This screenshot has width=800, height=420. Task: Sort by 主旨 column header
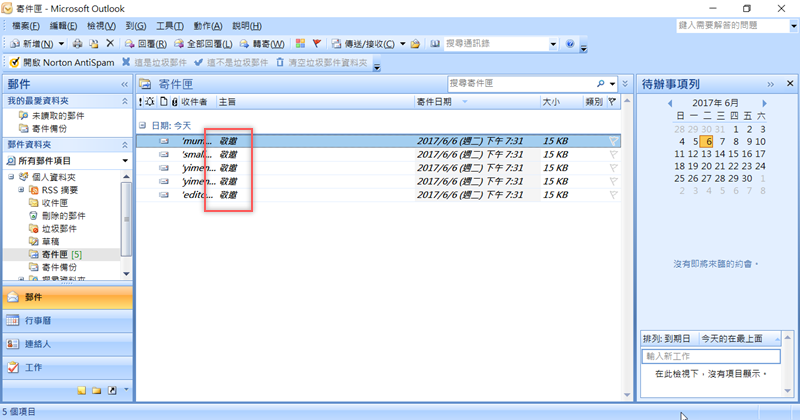[315, 102]
